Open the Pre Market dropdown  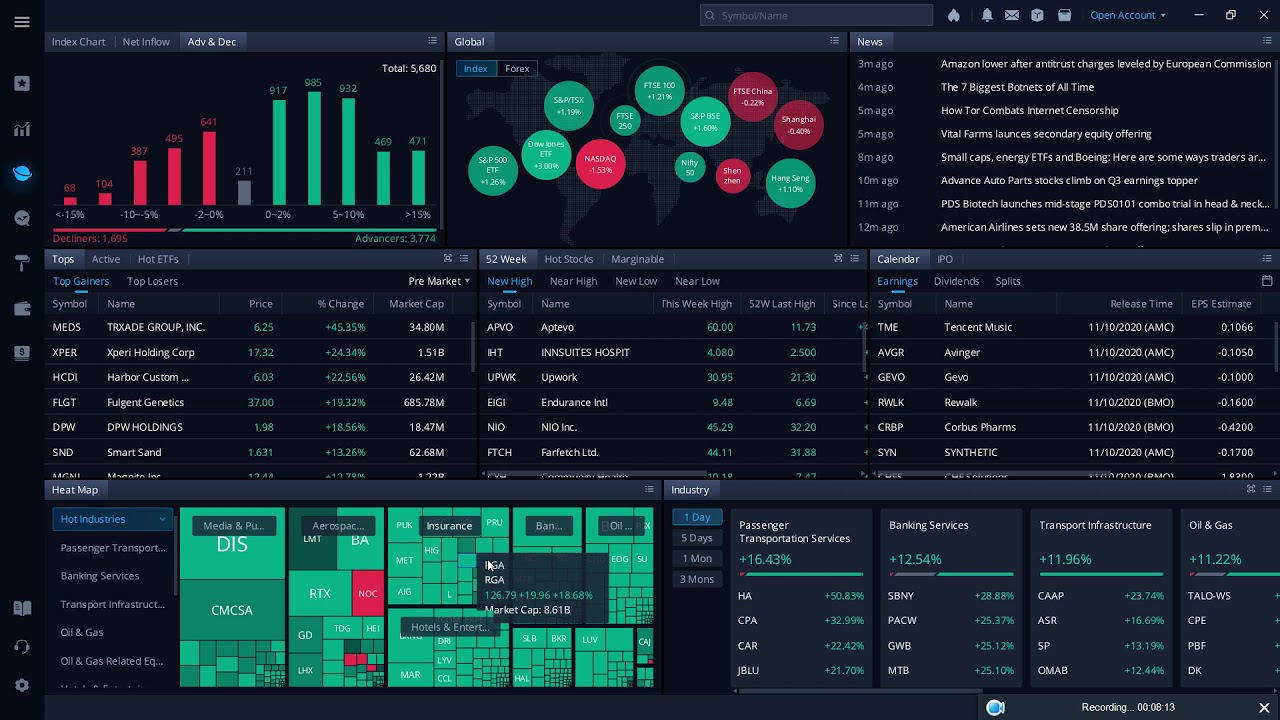point(439,281)
